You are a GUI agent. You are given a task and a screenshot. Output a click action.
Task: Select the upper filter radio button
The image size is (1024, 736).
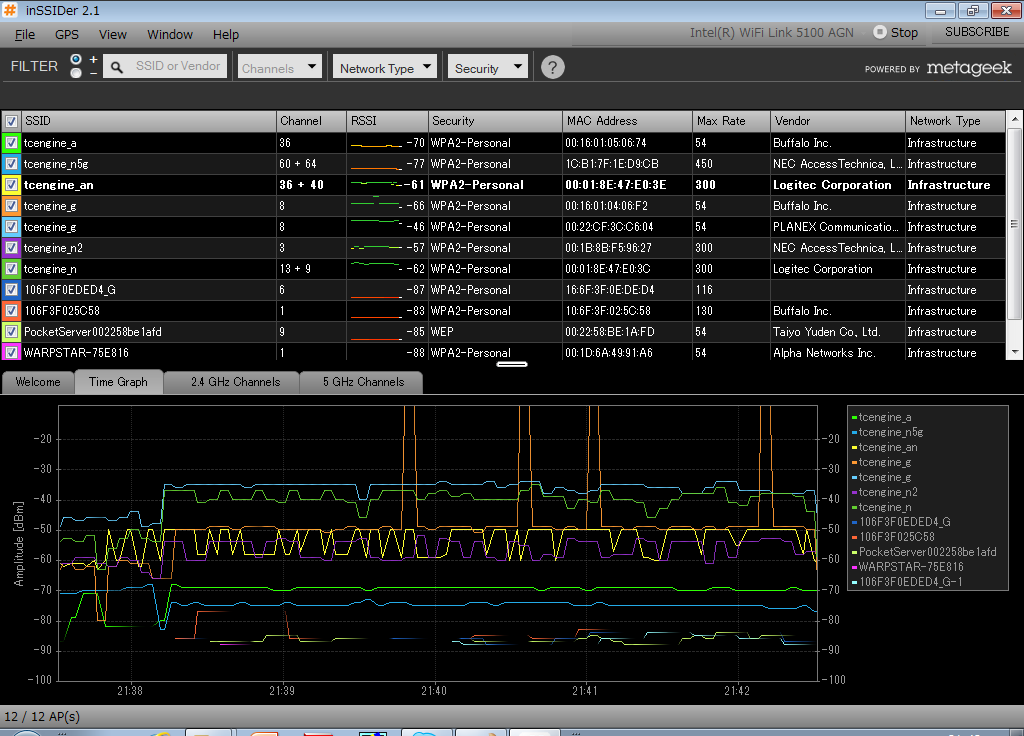point(76,59)
